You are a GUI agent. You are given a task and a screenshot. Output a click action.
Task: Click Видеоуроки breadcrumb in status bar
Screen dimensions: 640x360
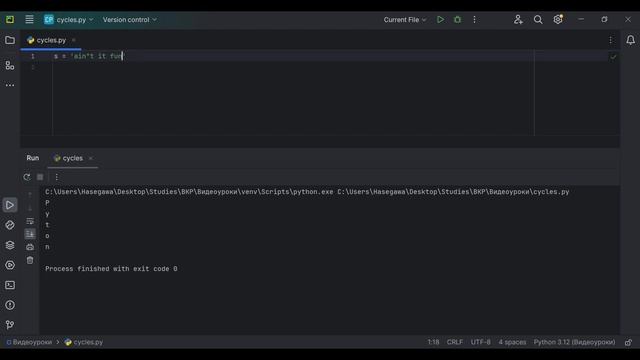click(29, 342)
